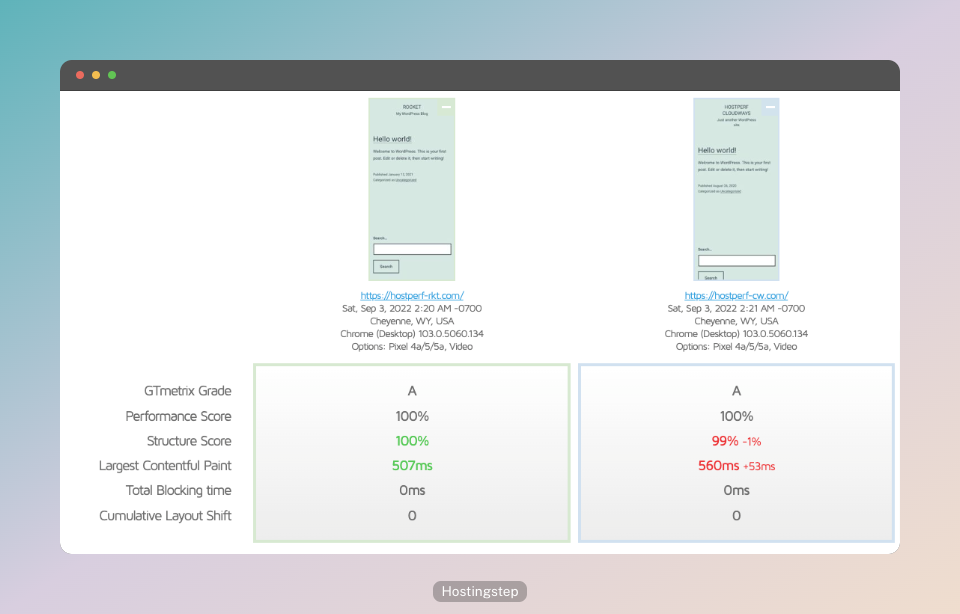Click the GTmetrix grade "A" for hostperf-cw
This screenshot has height=614, width=960.
point(736,391)
